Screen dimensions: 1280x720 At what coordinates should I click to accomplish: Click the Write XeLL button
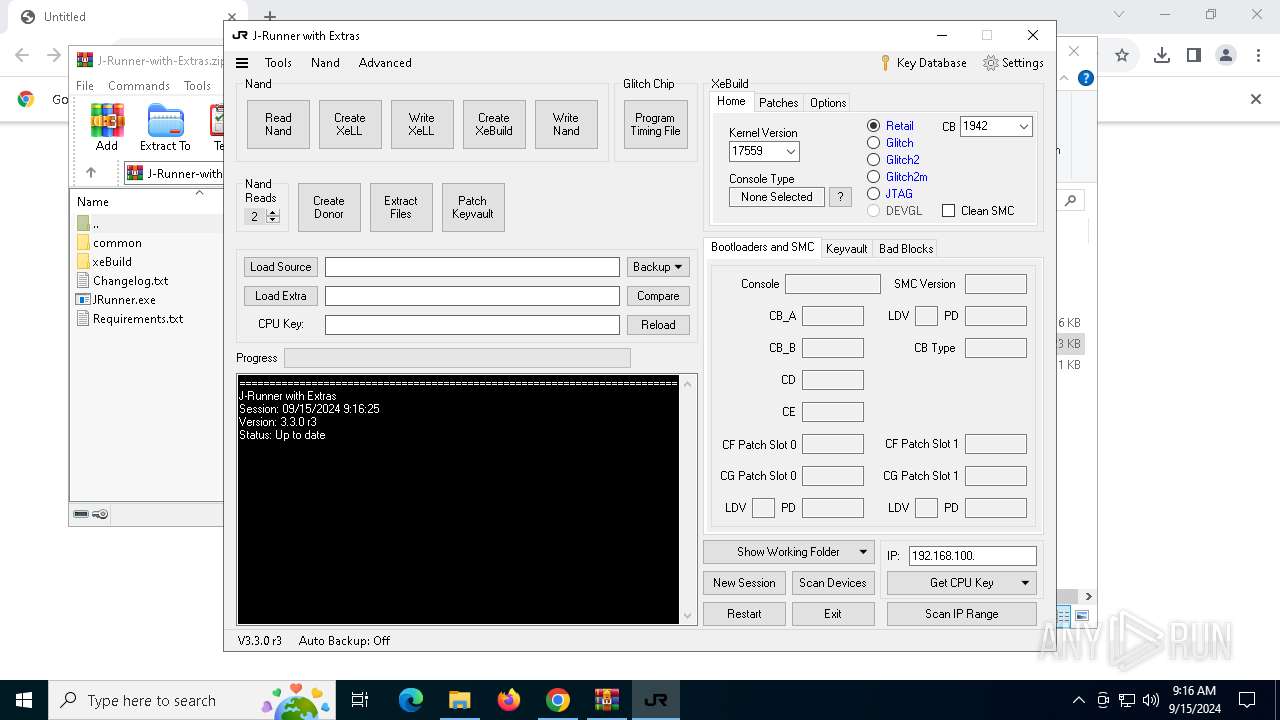tap(422, 125)
